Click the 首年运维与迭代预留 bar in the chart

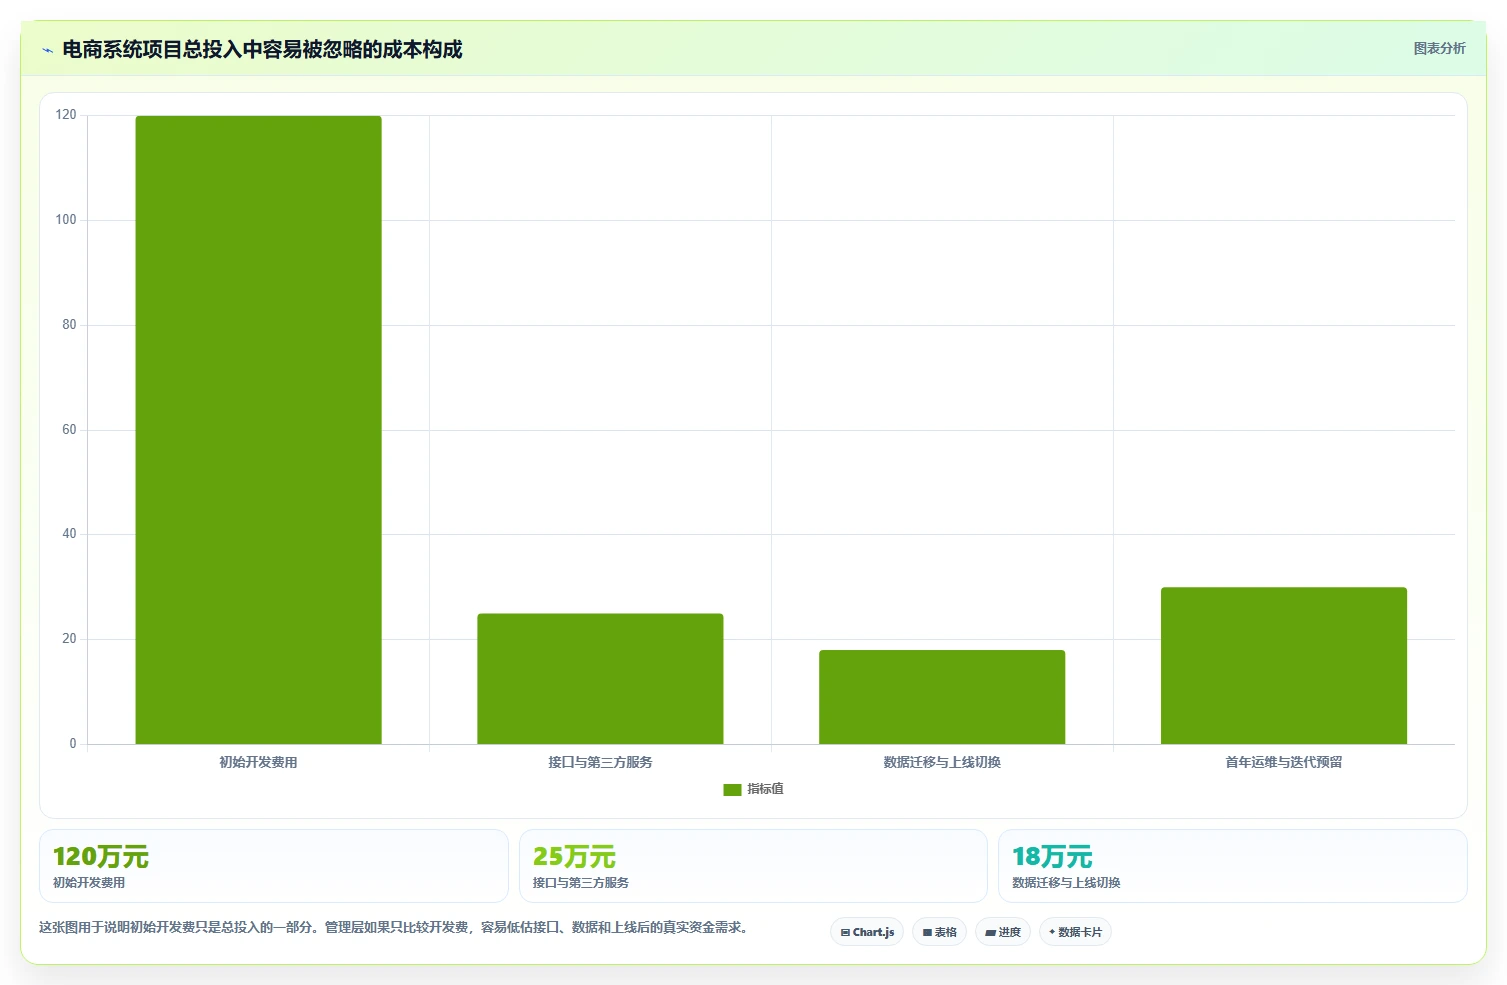pos(1284,666)
